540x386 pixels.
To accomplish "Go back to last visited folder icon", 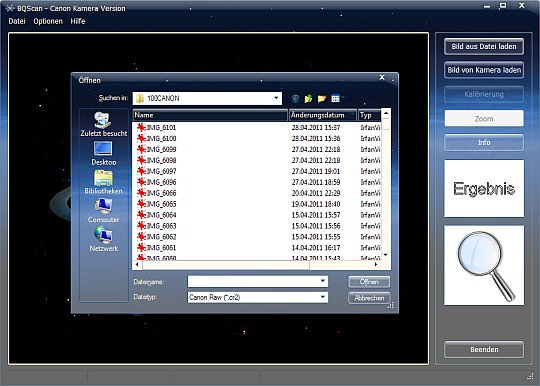I will coord(295,99).
